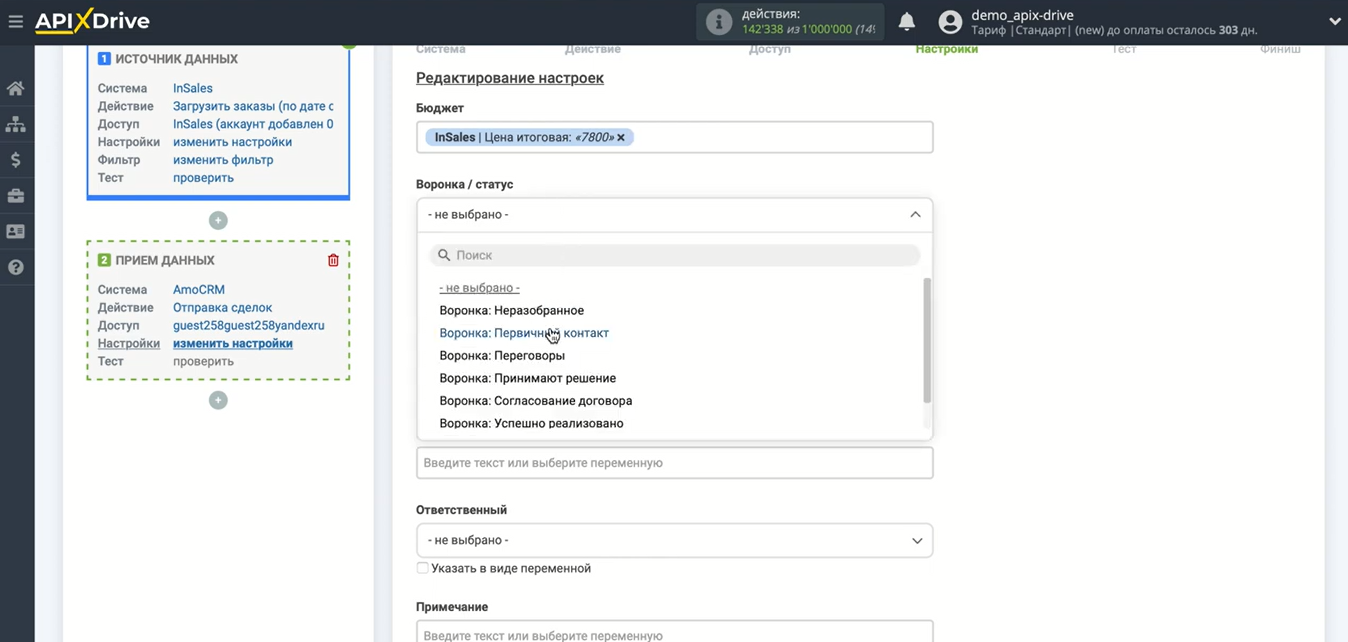1348x642 pixels.
Task: Click the search magnifier icon in dropdown
Action: click(444, 256)
